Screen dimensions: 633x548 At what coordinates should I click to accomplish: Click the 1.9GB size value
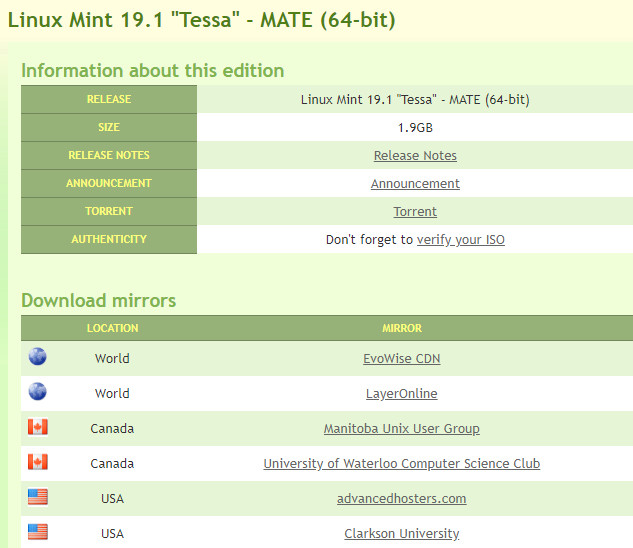[415, 128]
